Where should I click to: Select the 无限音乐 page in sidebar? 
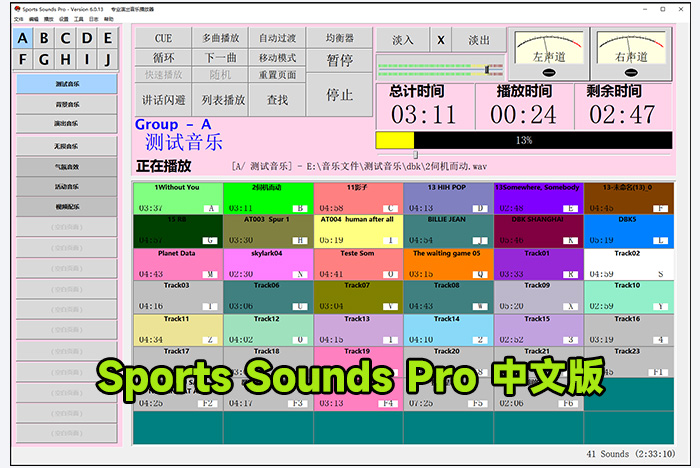tap(67, 146)
